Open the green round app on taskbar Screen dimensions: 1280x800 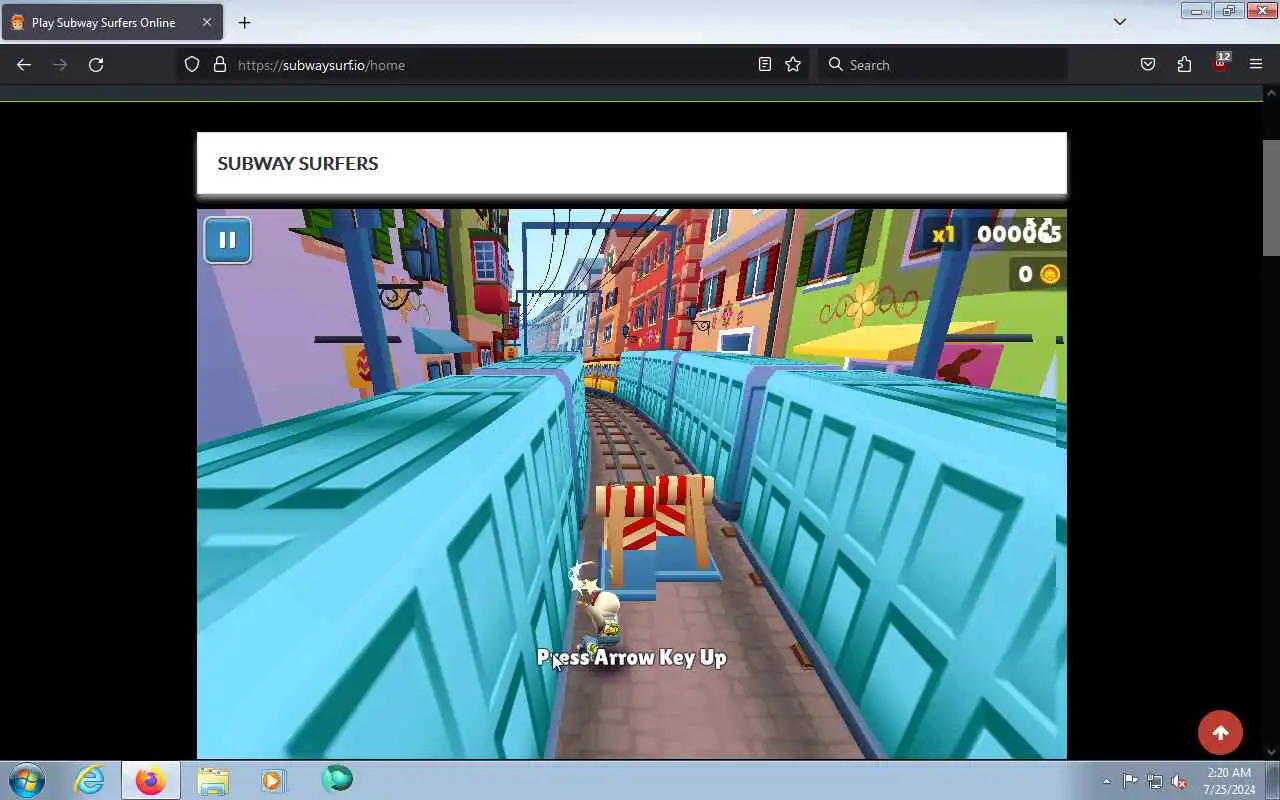tap(337, 779)
